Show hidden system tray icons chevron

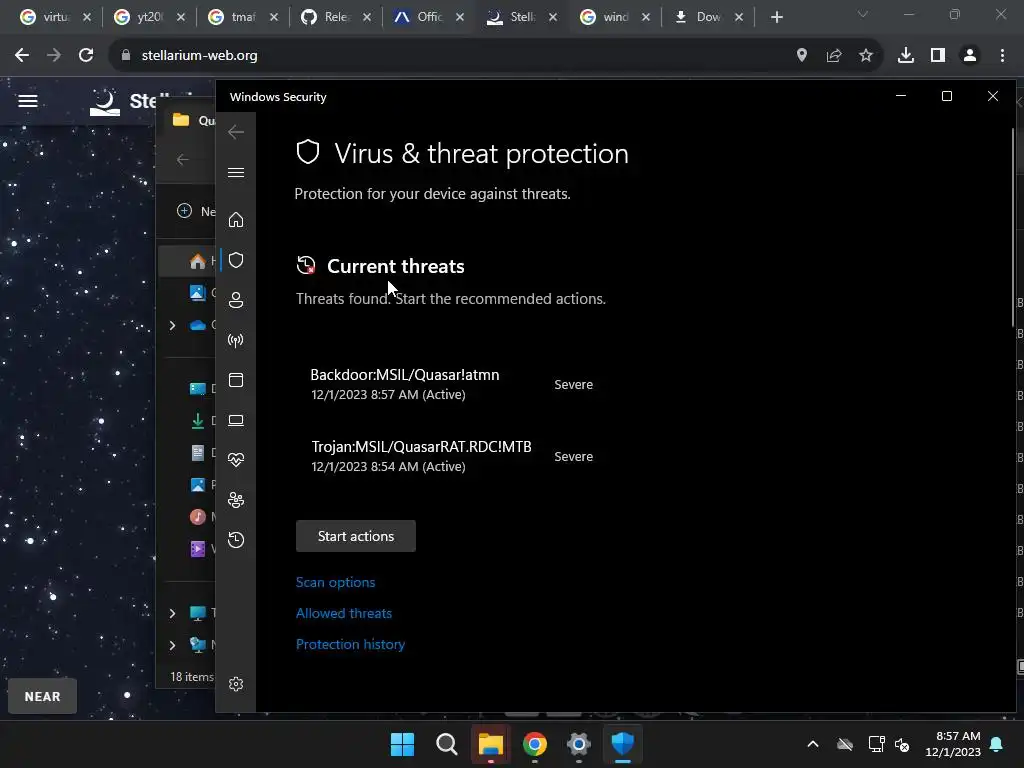813,744
